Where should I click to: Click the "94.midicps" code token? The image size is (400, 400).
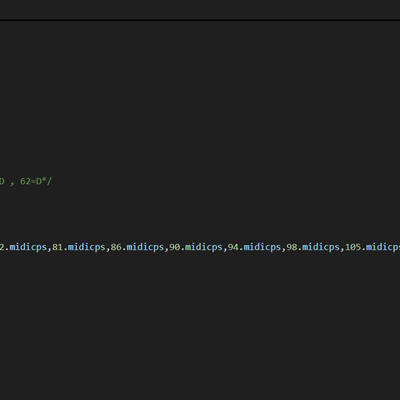[x=255, y=247]
